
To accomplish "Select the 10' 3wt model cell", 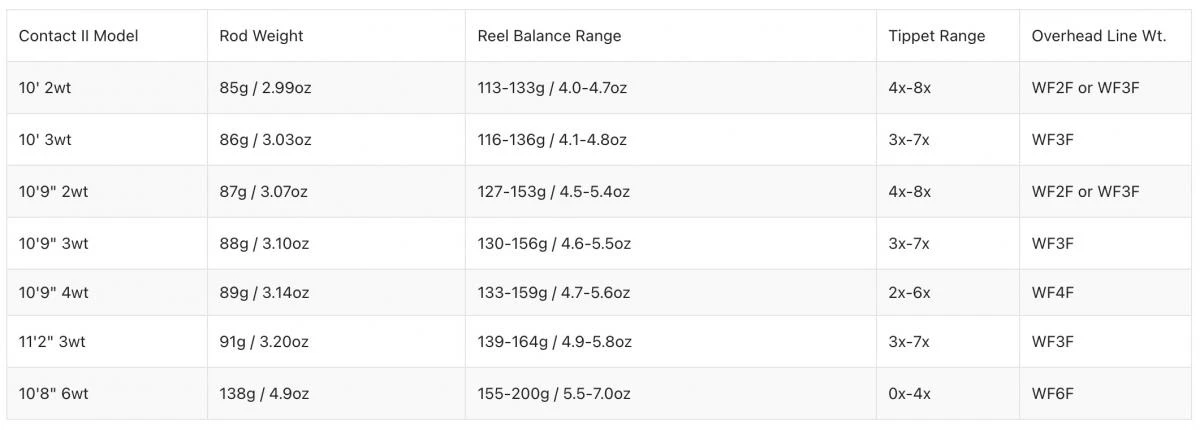I will click(x=45, y=140).
